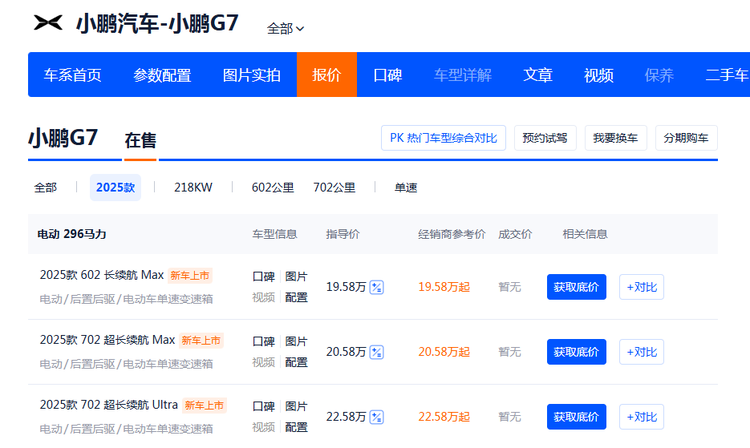Click PK 热门车型综合对比 button
The width and height of the screenshot is (750, 448).
(x=443, y=138)
